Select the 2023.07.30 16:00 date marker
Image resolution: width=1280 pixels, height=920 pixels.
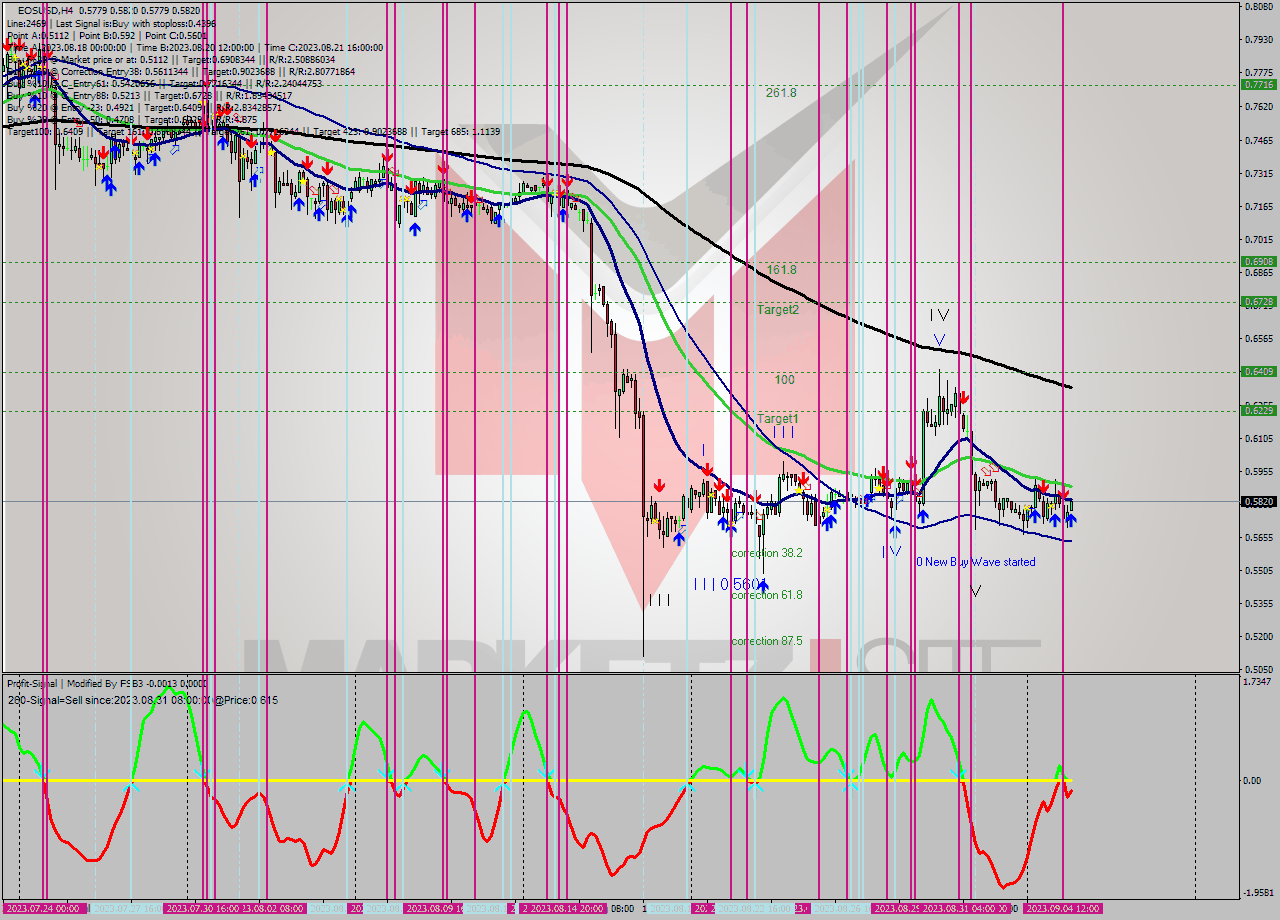tap(201, 908)
